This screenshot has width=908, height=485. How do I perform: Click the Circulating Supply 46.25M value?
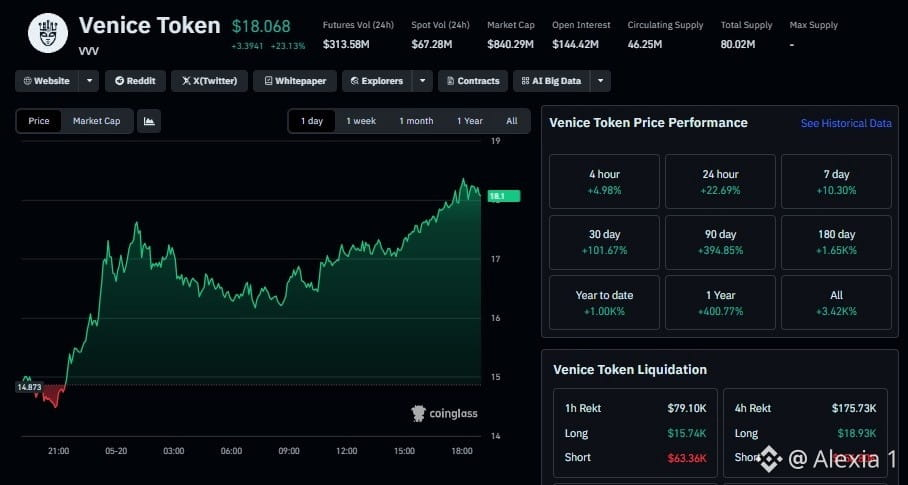[645, 44]
